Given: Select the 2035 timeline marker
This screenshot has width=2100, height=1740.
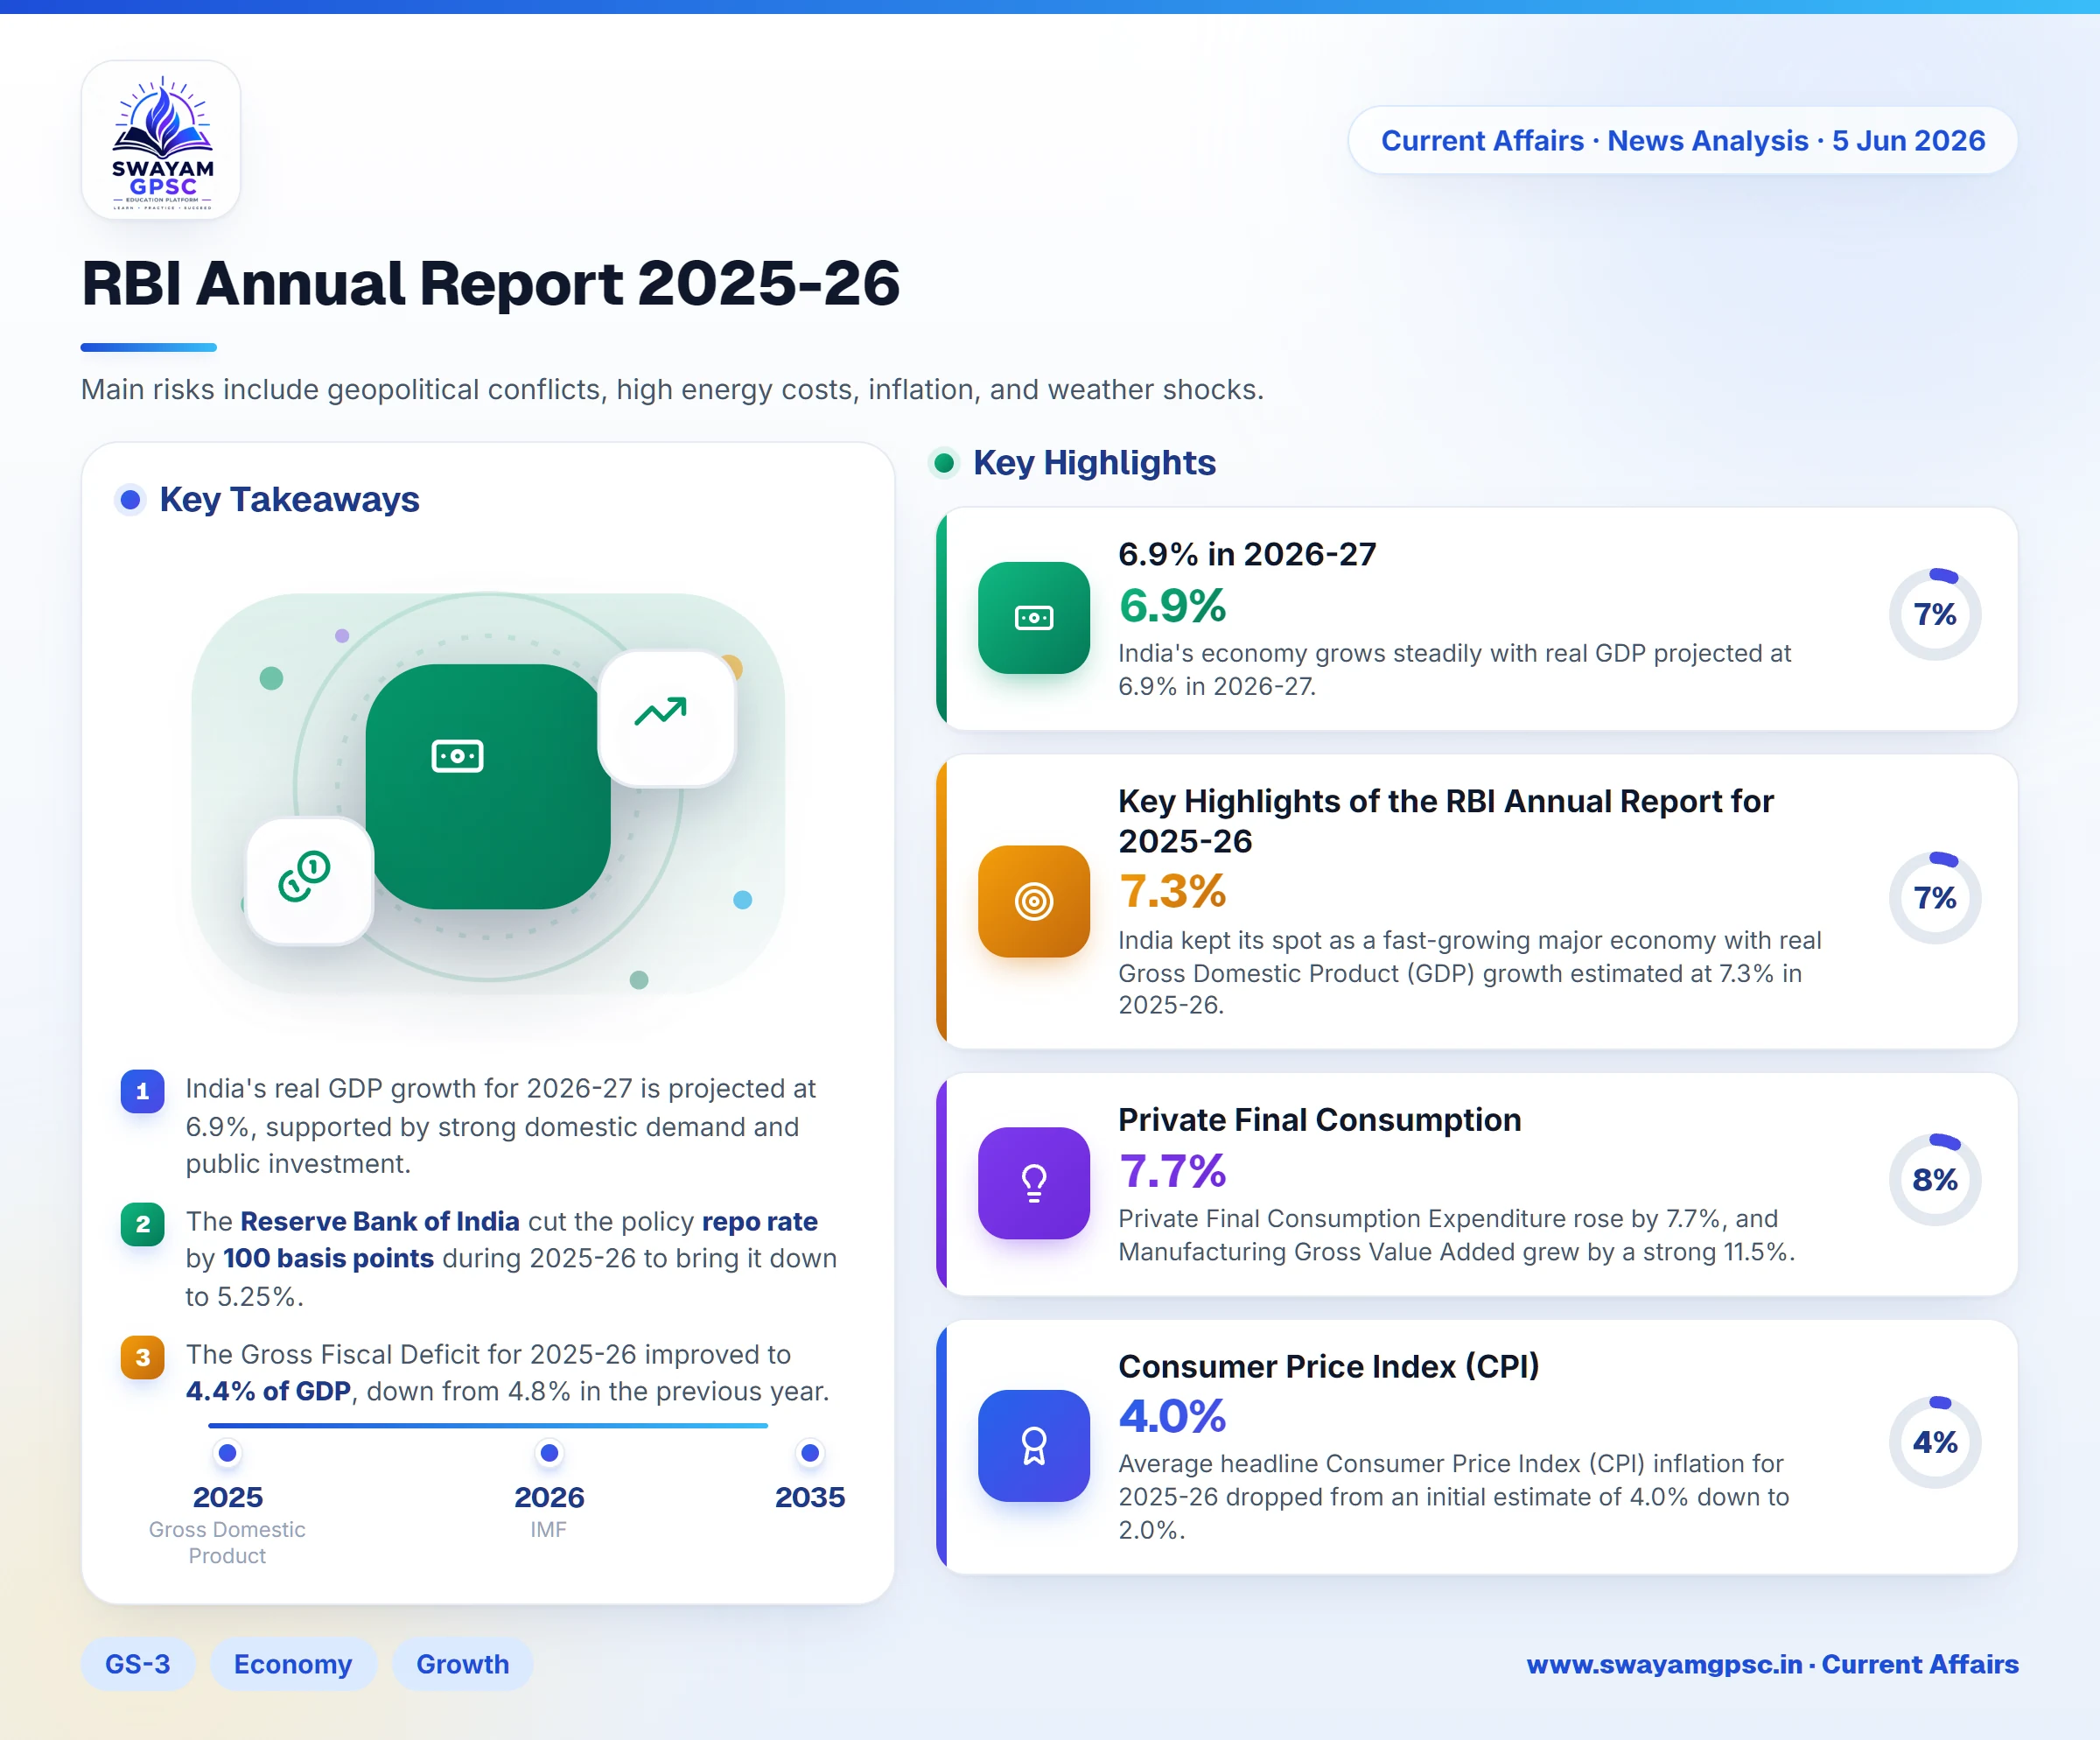Looking at the screenshot, I should click(810, 1453).
